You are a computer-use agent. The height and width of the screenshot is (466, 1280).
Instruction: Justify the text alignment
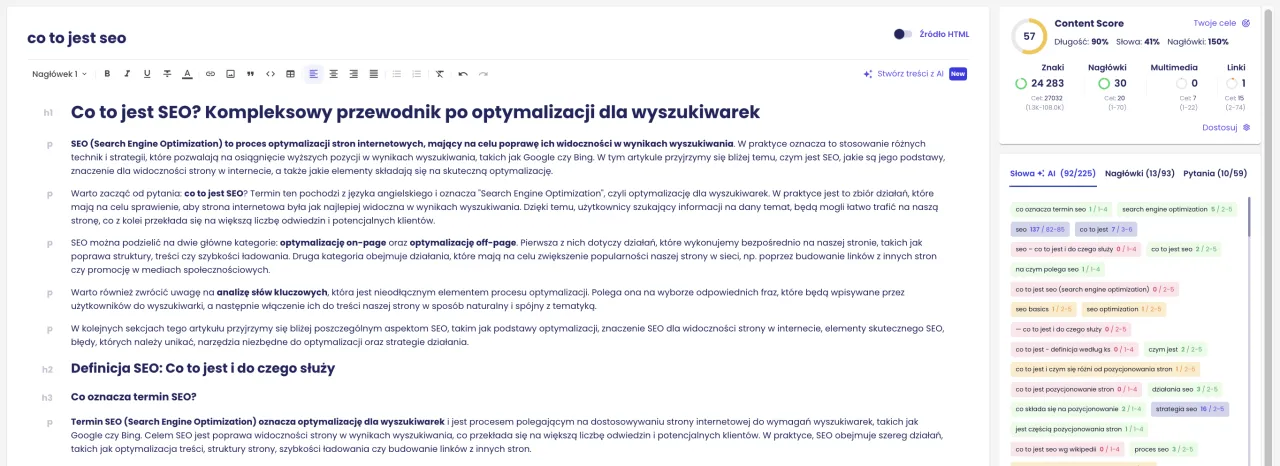[374, 74]
